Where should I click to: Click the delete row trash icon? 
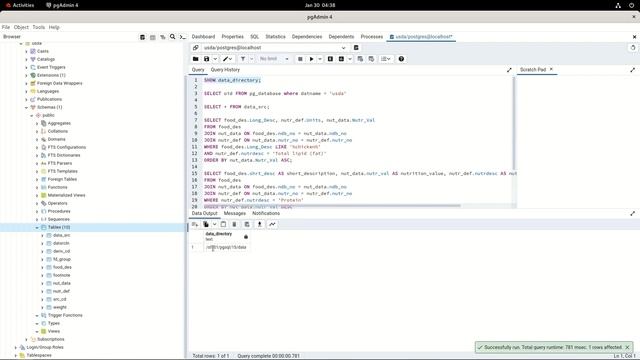point(234,224)
